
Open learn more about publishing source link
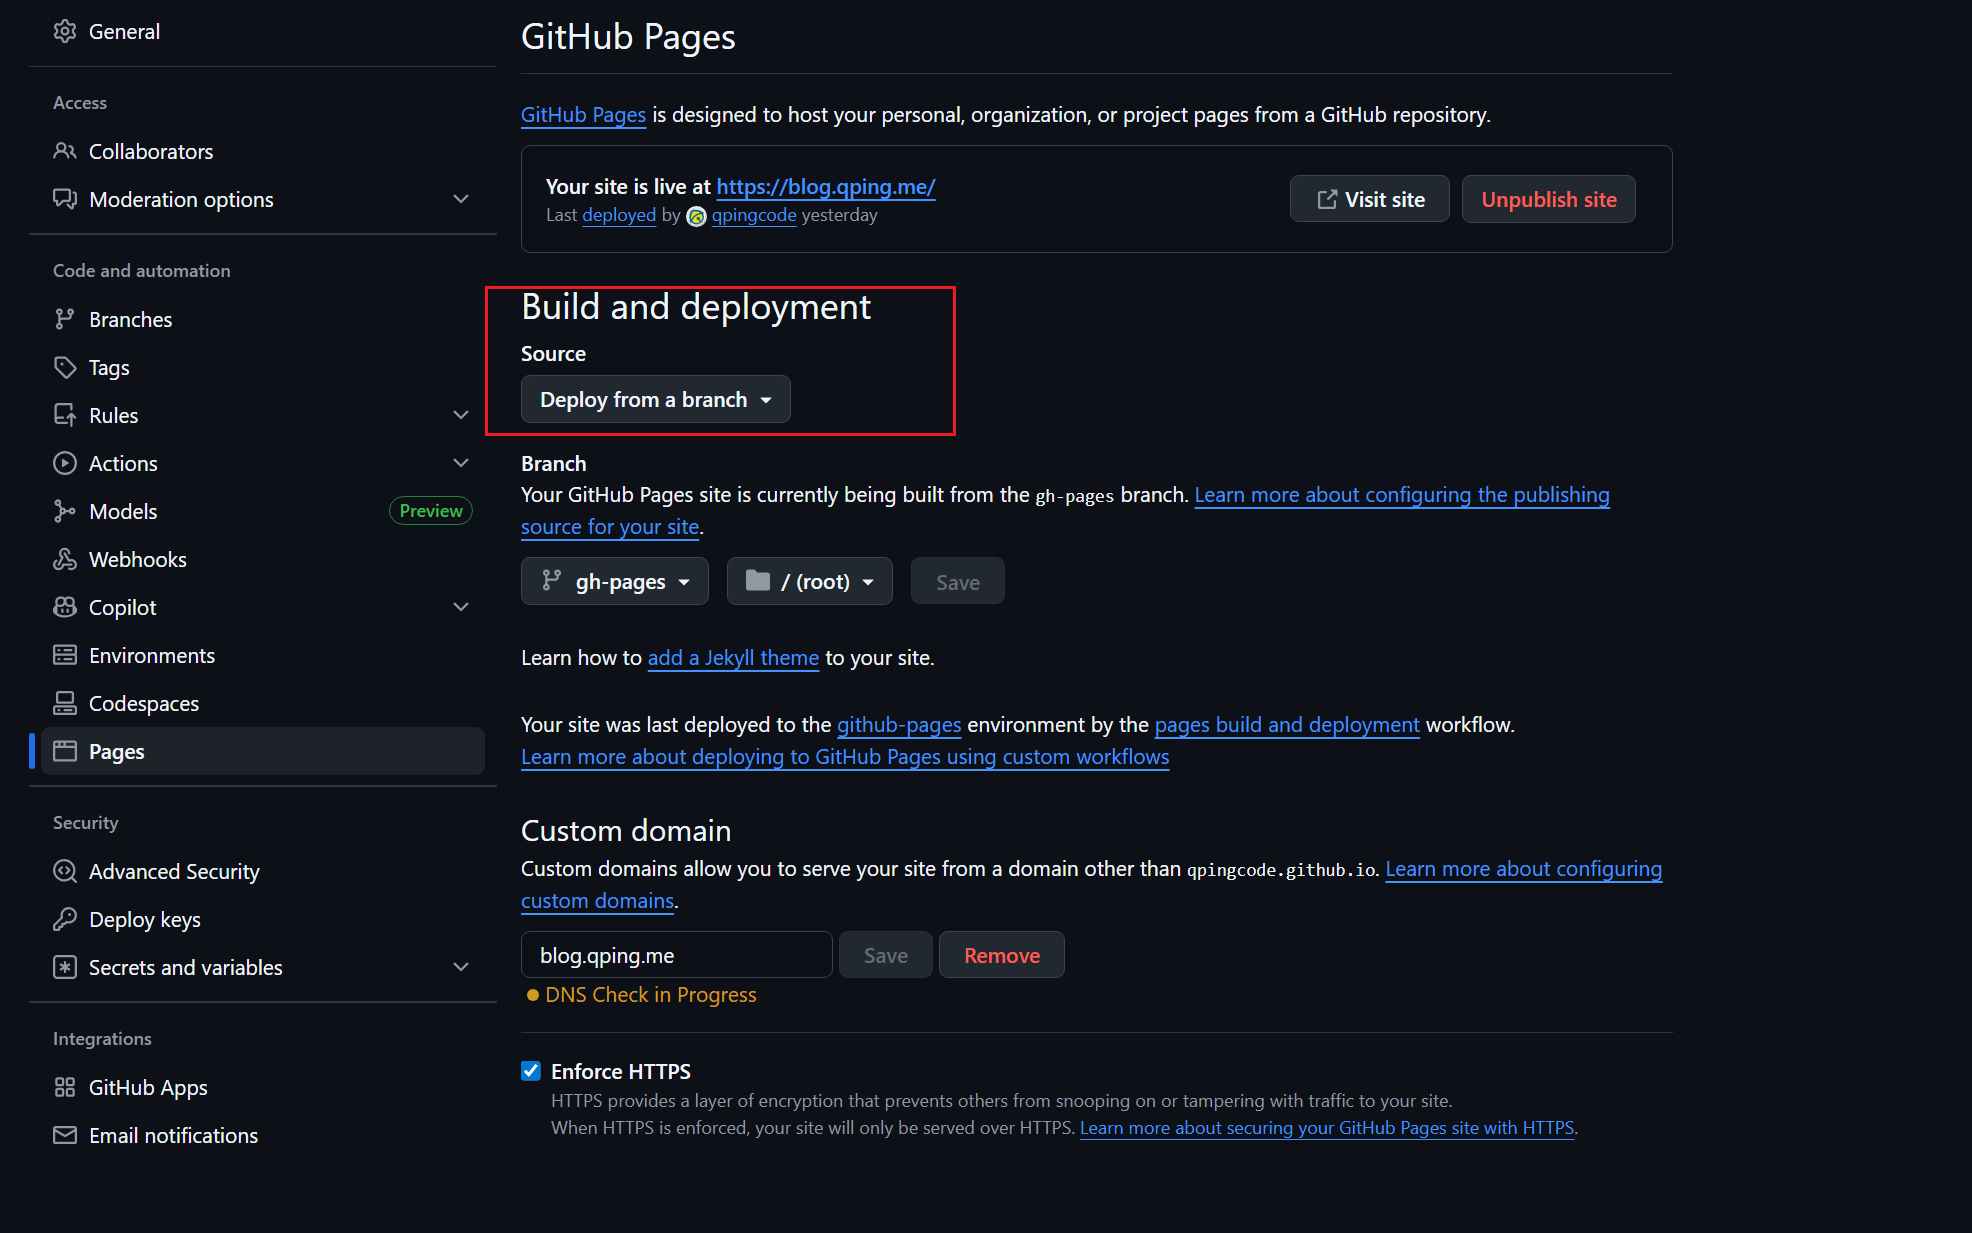[x=1402, y=495]
